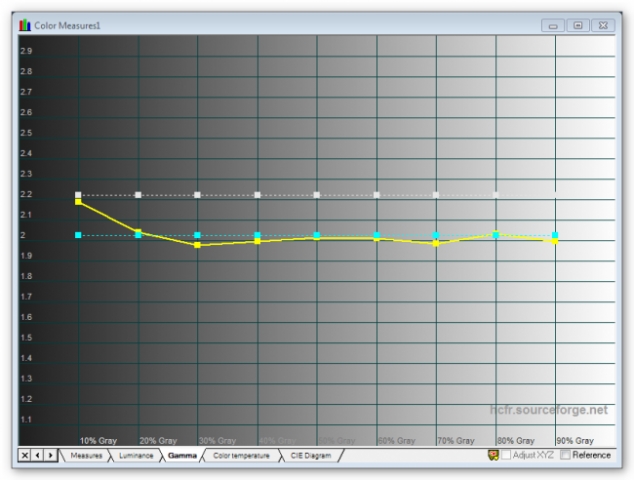
Task: Open the Luminance tab
Action: 136,456
